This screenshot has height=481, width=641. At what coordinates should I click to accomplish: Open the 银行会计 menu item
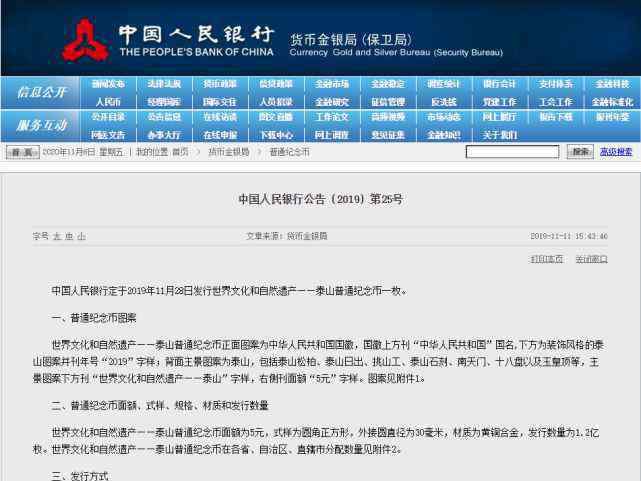point(500,84)
